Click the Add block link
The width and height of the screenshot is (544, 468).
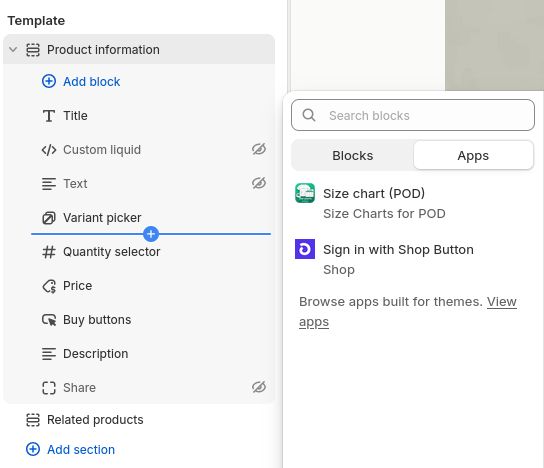(92, 82)
